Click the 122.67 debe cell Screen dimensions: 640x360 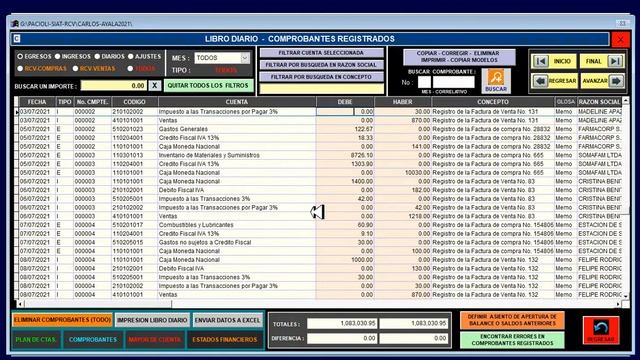coord(345,129)
